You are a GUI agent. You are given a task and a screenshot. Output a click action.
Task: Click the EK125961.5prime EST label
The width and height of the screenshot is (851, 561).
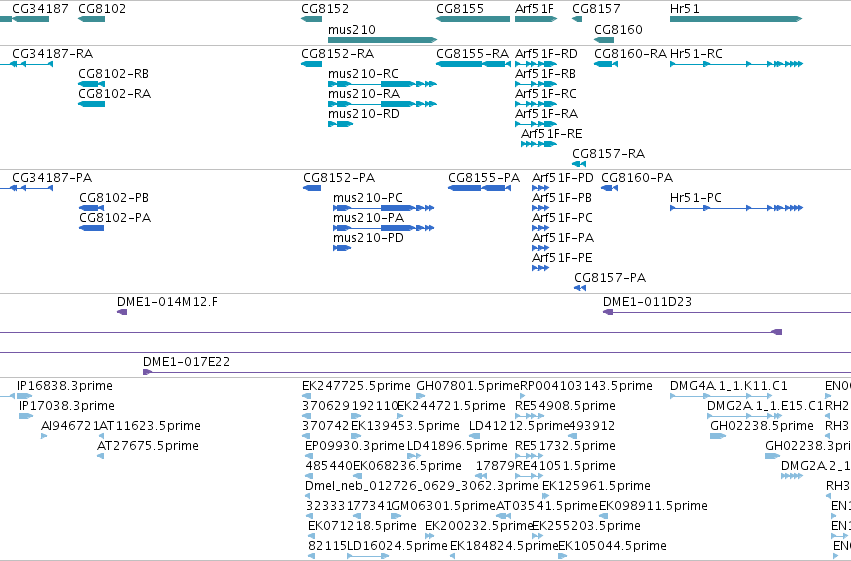coord(596,486)
